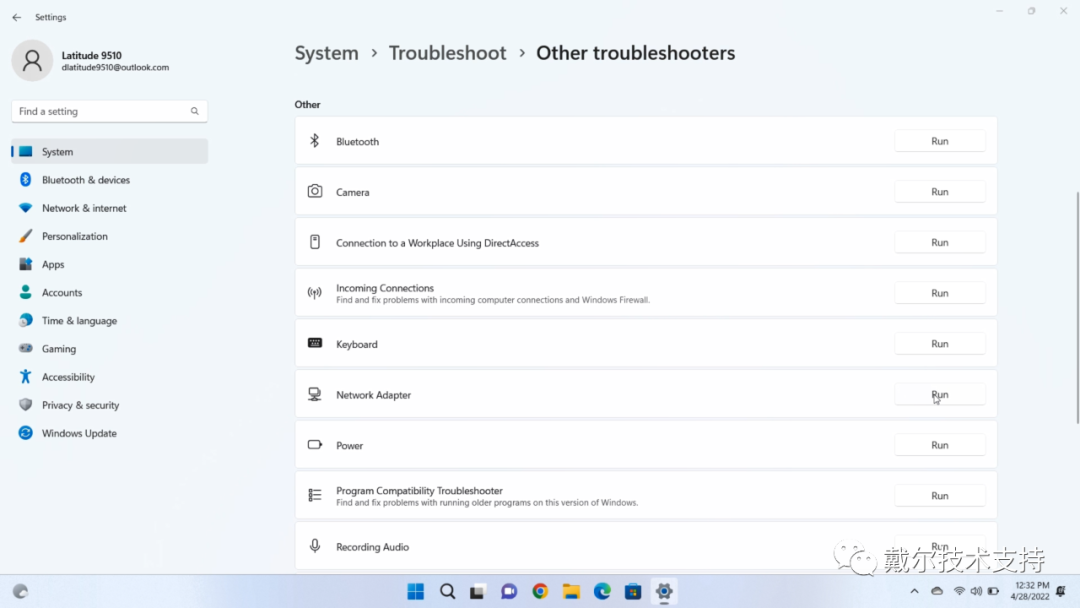Click the vertical scrollbar thumb
This screenshot has width=1080, height=608.
click(x=1077, y=308)
